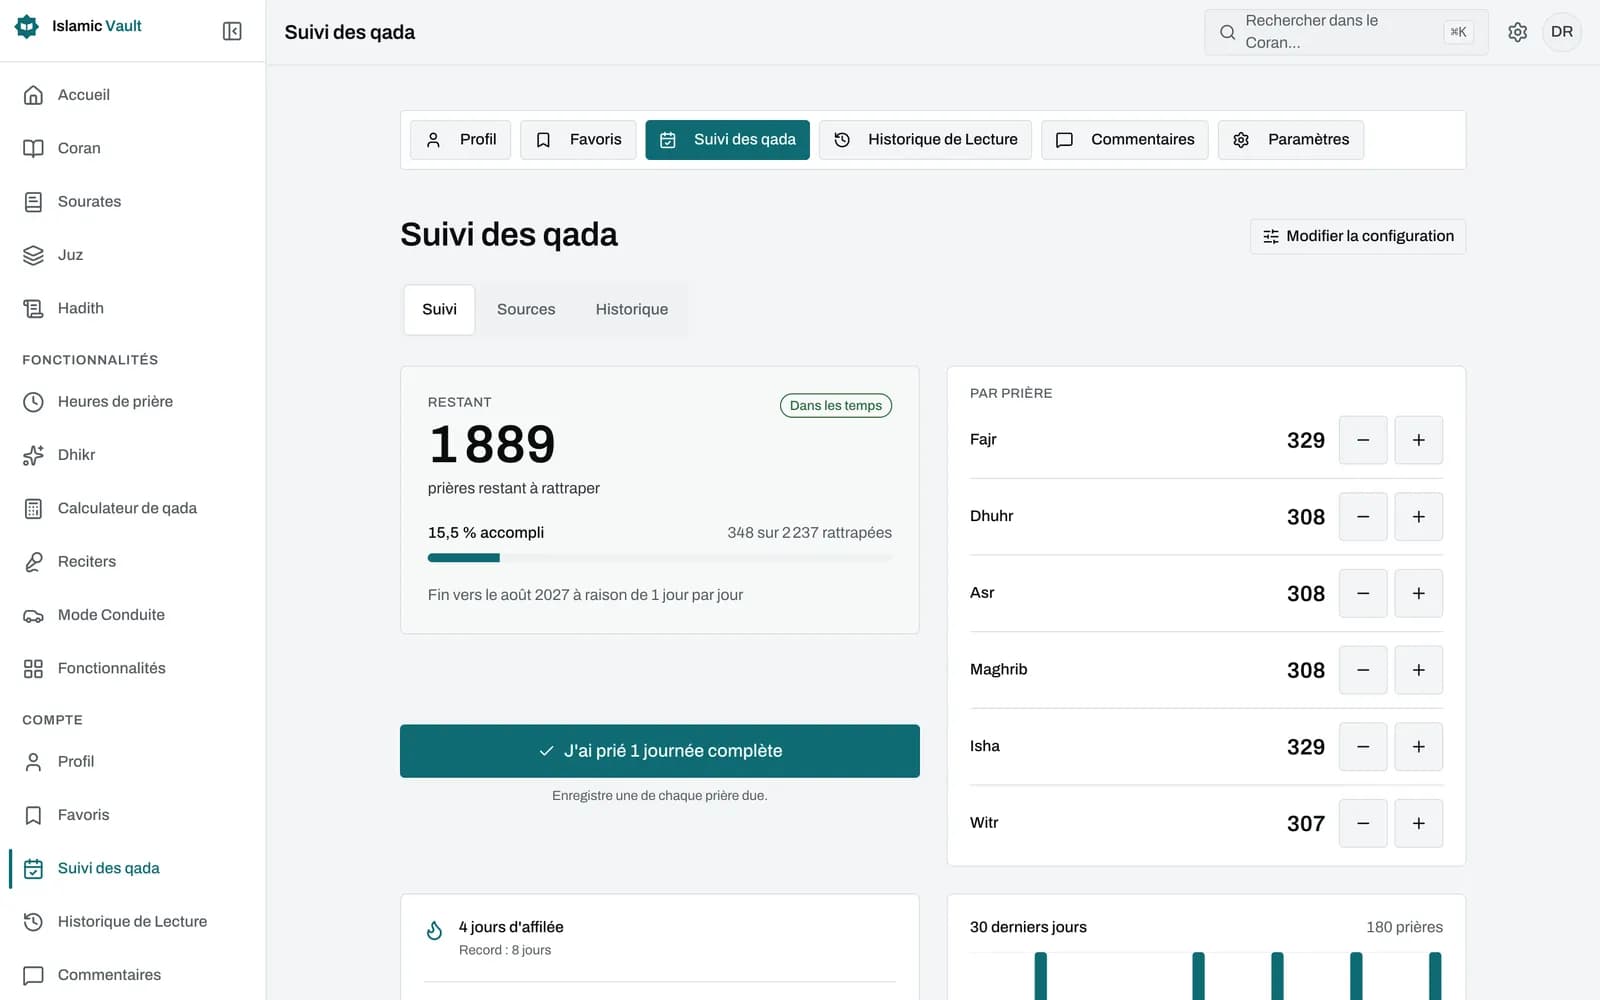Select the Suivi tab

[x=439, y=310]
